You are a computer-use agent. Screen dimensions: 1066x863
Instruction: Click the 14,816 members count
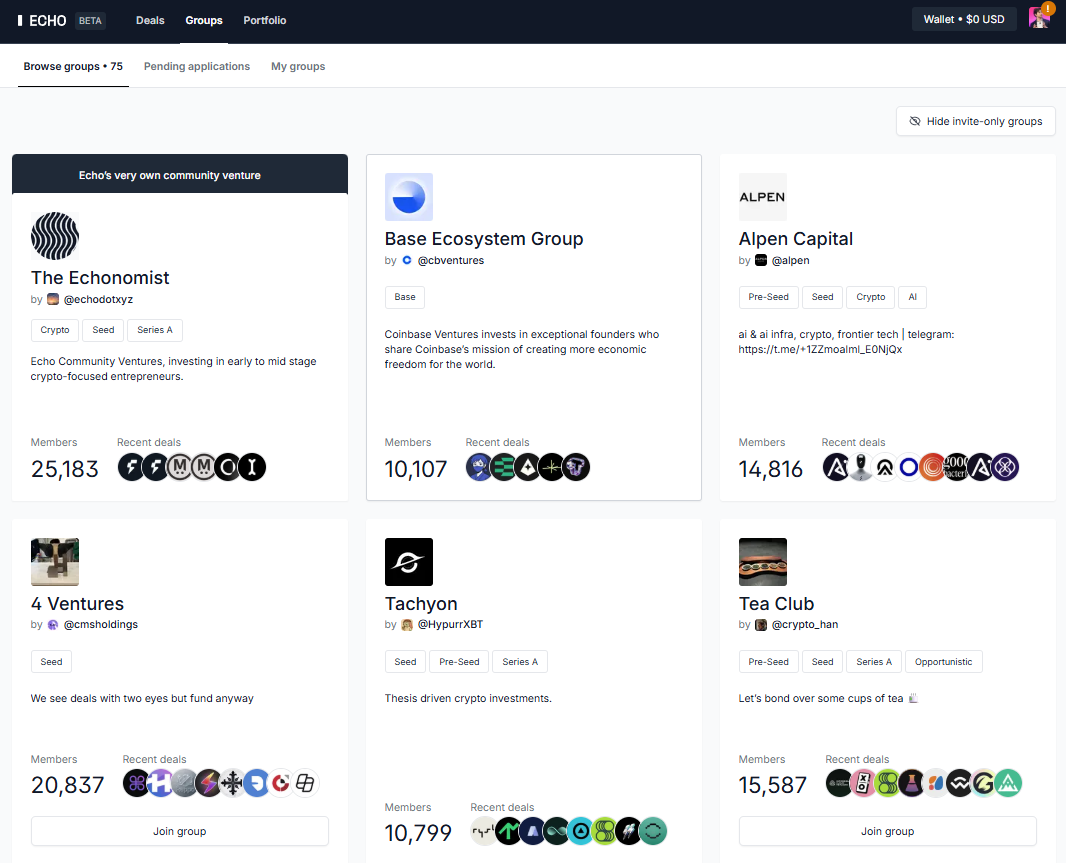[771, 469]
